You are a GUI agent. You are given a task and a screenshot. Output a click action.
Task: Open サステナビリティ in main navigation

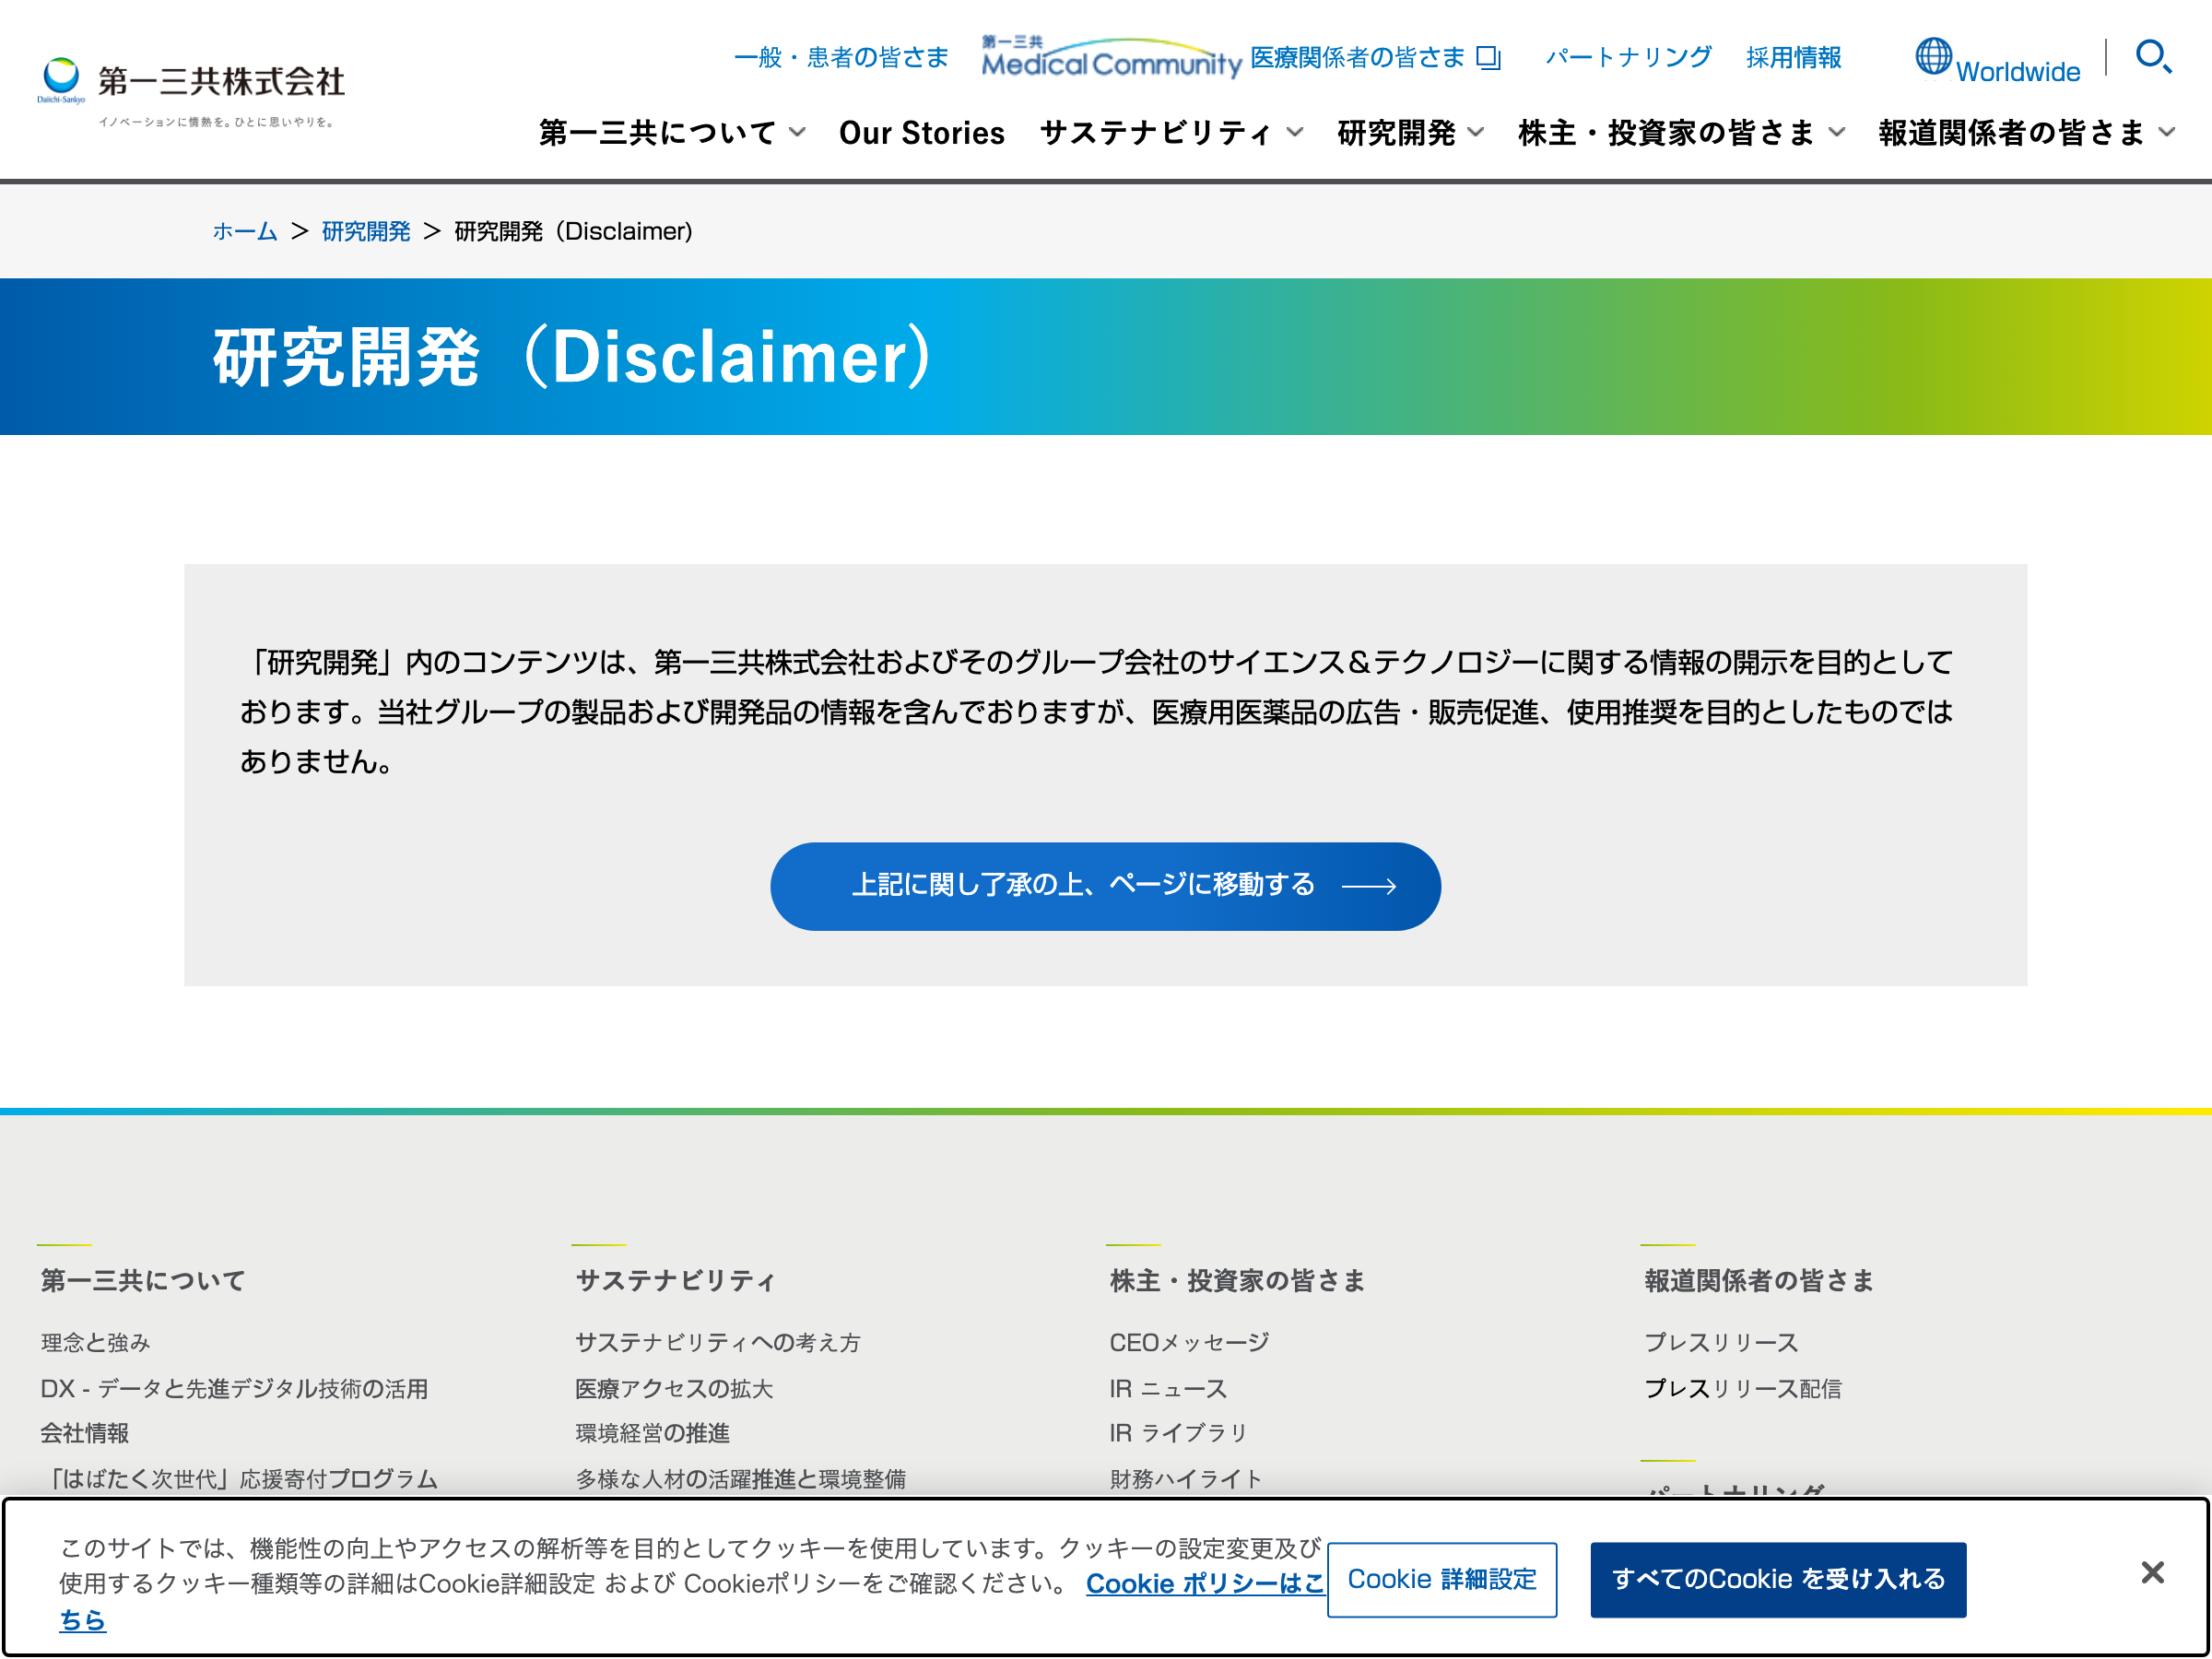pyautogui.click(x=1156, y=132)
